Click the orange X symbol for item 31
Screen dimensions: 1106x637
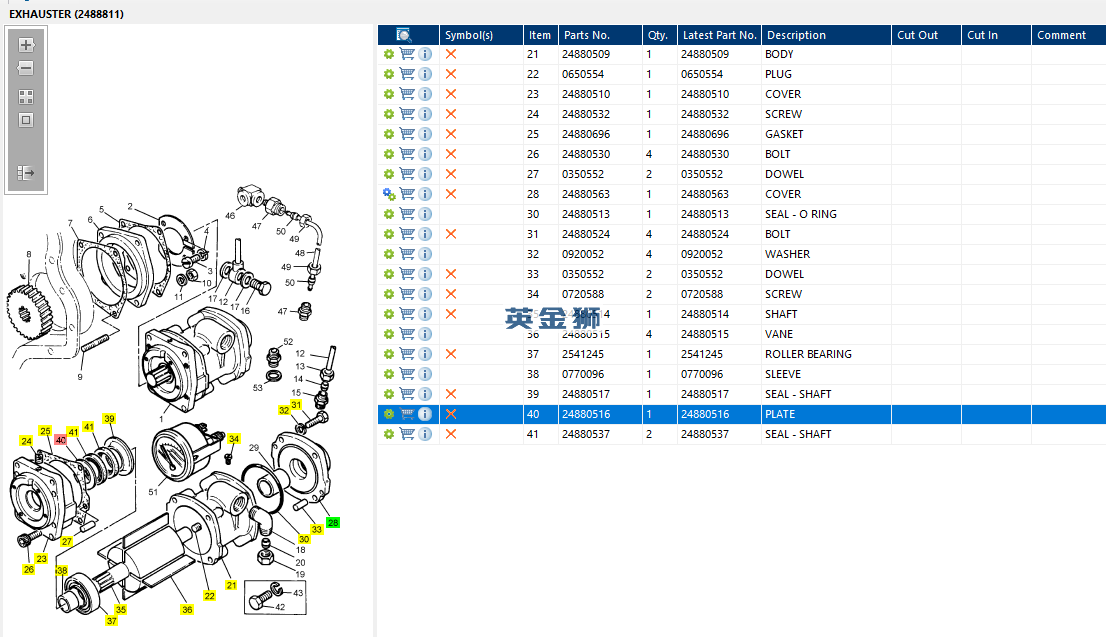[x=451, y=234]
